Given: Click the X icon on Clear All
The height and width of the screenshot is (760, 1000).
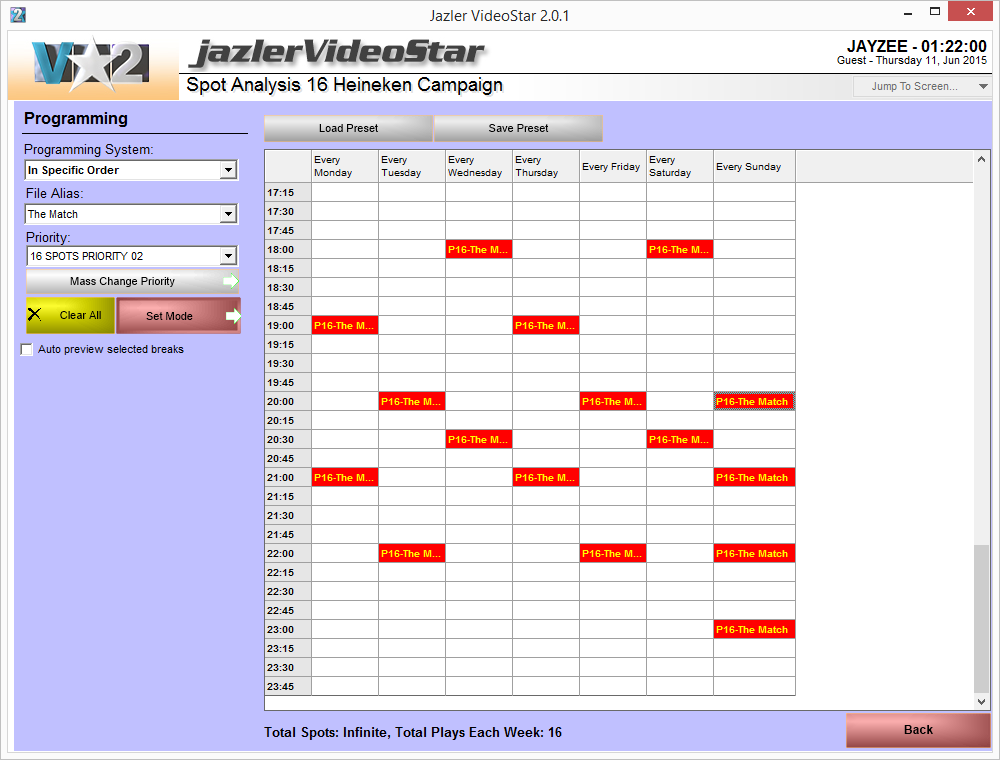Looking at the screenshot, I should 36,315.
